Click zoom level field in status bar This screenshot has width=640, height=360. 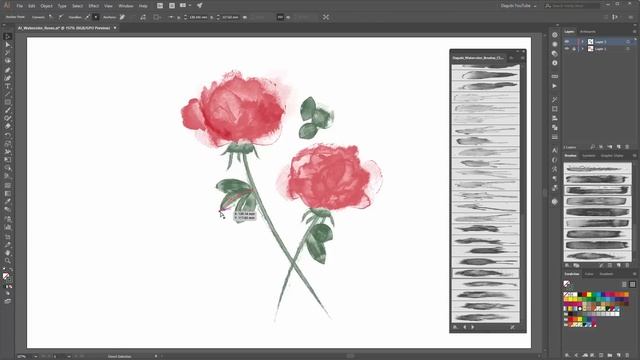[x=24, y=356]
